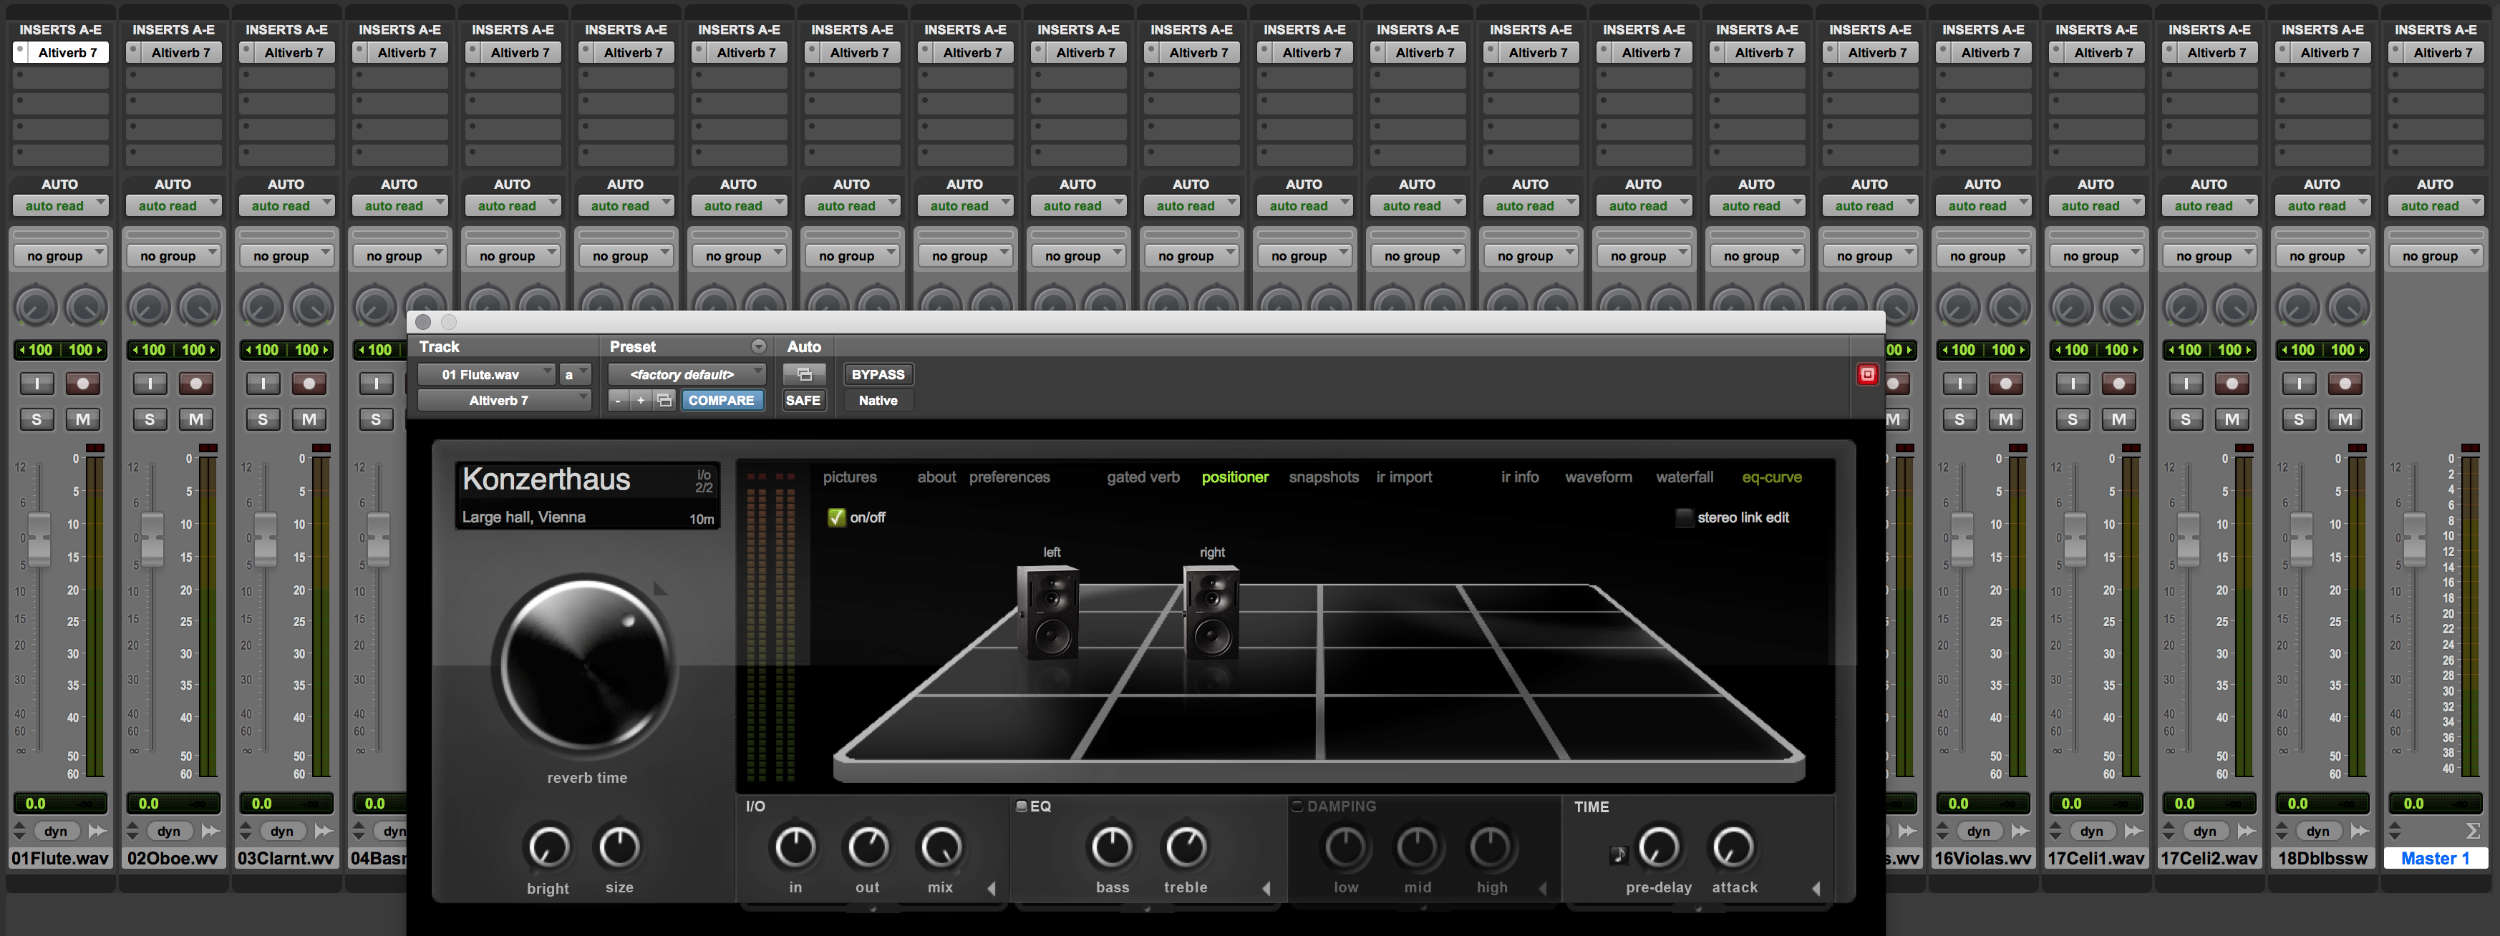The height and width of the screenshot is (936, 2500).
Task: Click the volume fader on 01Flute.wav channel
Action: click(39, 540)
